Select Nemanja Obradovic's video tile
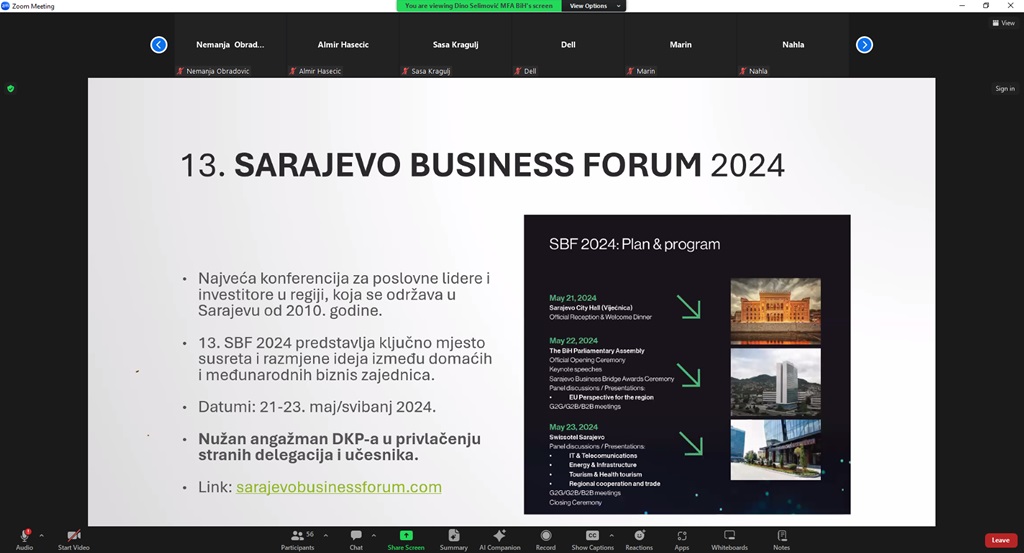1024x553 pixels. point(230,44)
